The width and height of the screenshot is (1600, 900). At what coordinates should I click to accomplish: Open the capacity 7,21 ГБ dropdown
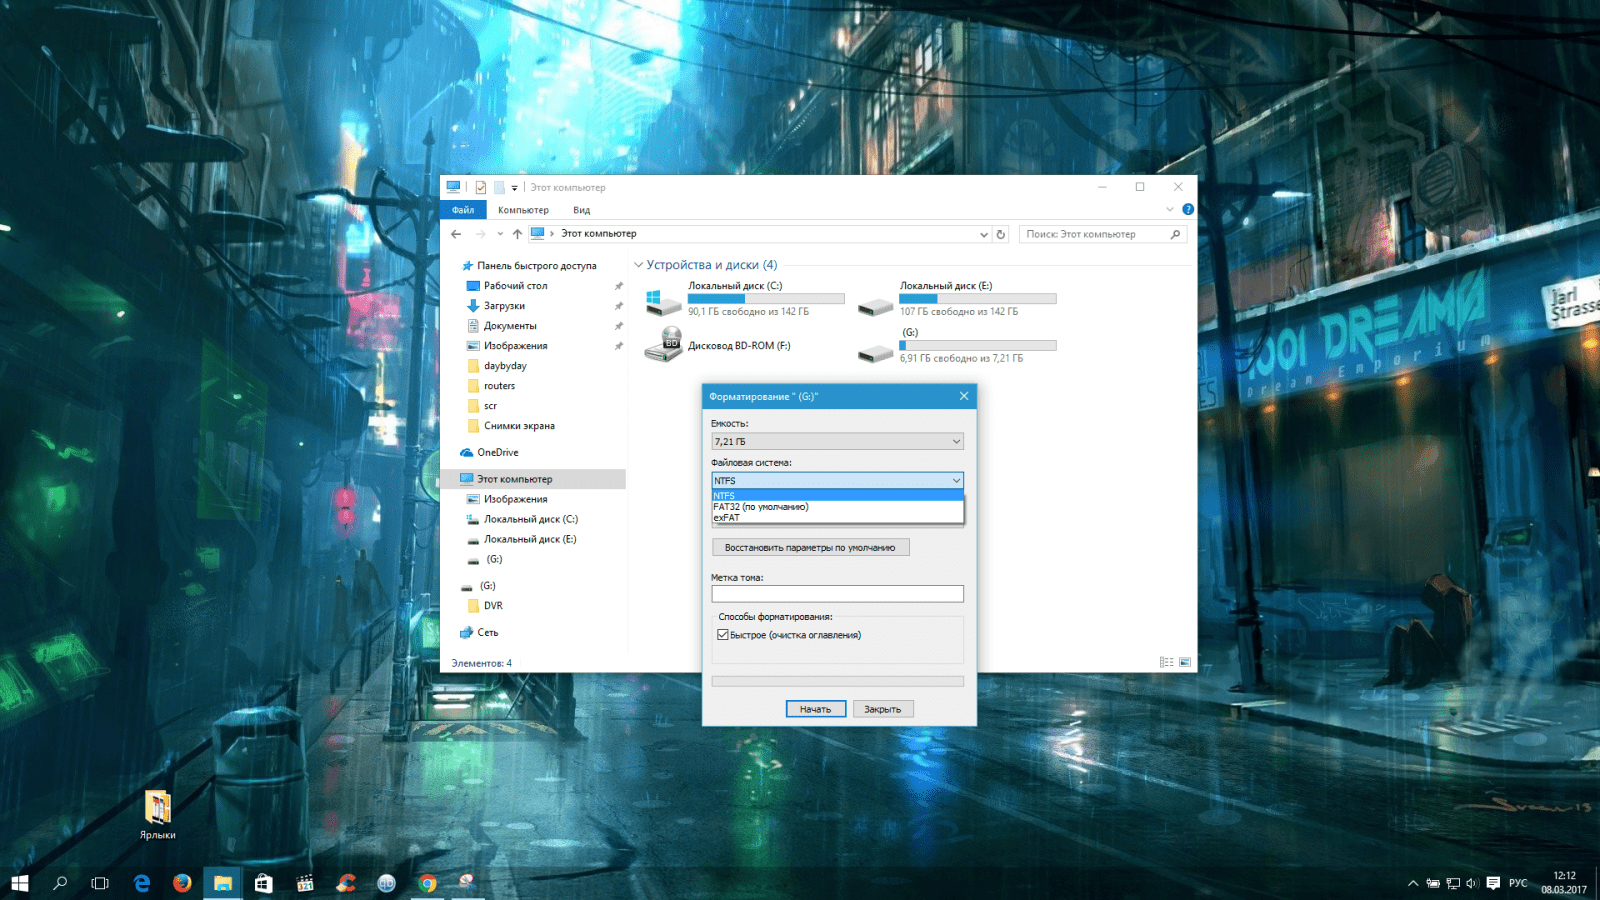click(x=837, y=441)
